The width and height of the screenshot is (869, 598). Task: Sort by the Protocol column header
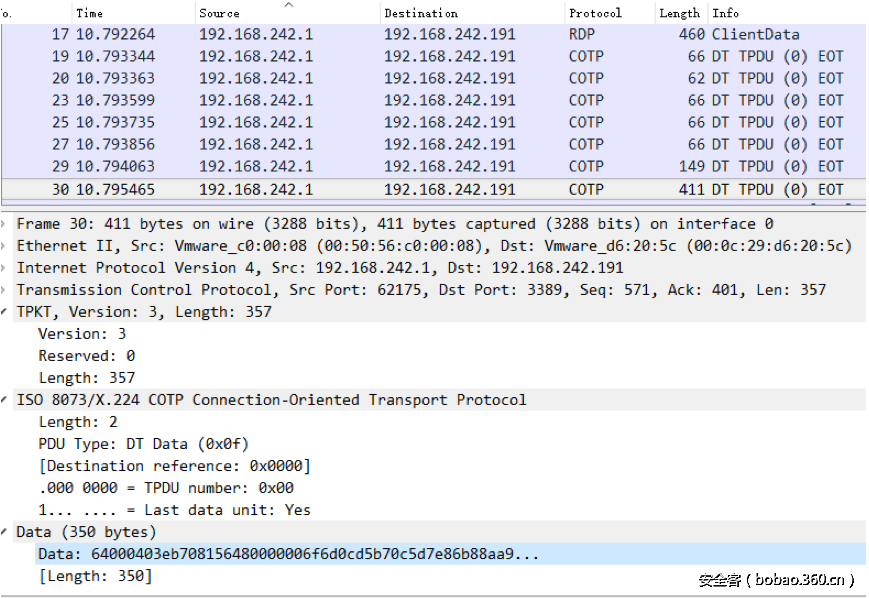(x=595, y=13)
